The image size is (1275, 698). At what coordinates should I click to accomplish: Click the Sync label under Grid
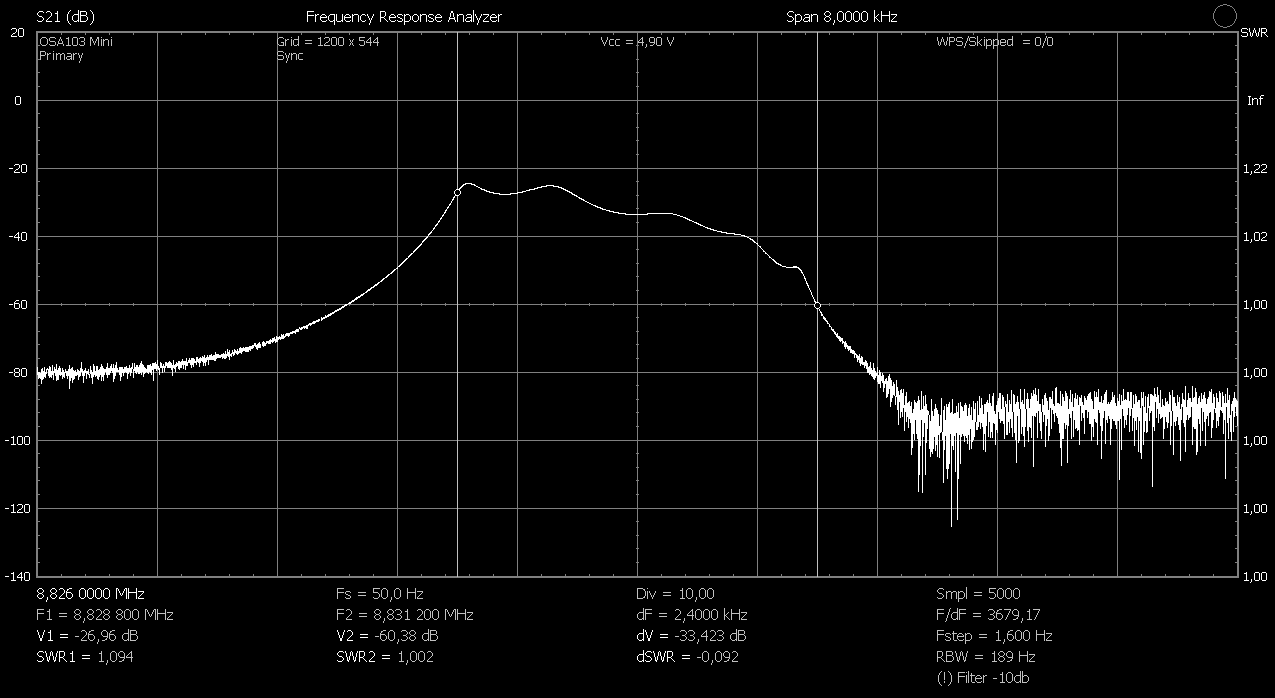tap(290, 56)
